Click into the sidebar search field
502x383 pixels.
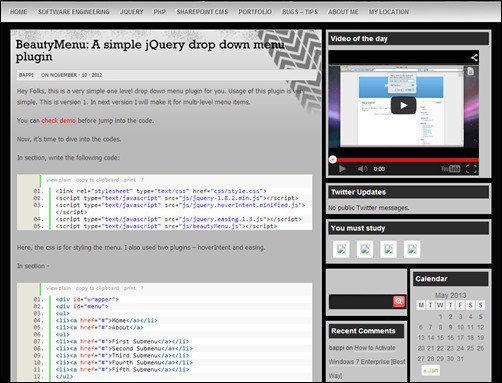[361, 302]
